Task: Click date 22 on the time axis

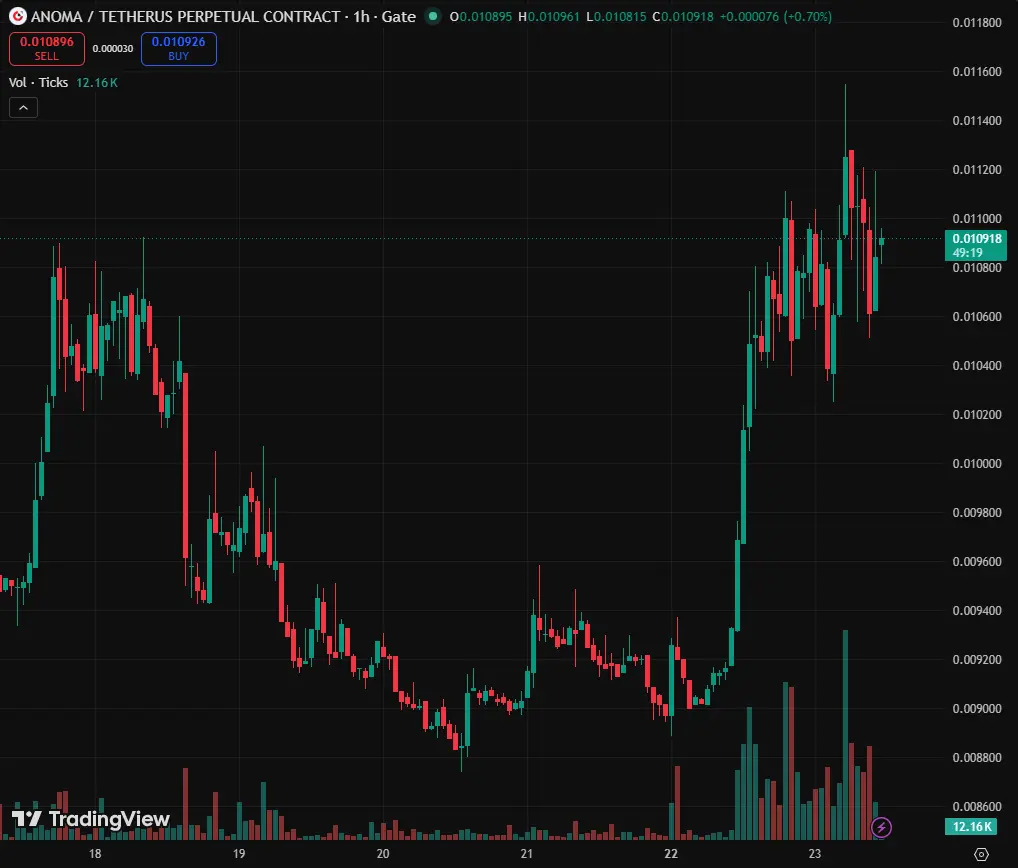Action: pyautogui.click(x=671, y=854)
